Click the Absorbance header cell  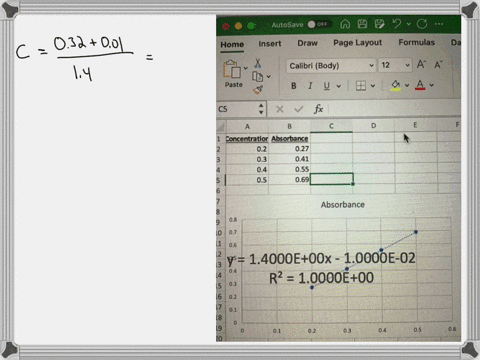pos(289,138)
